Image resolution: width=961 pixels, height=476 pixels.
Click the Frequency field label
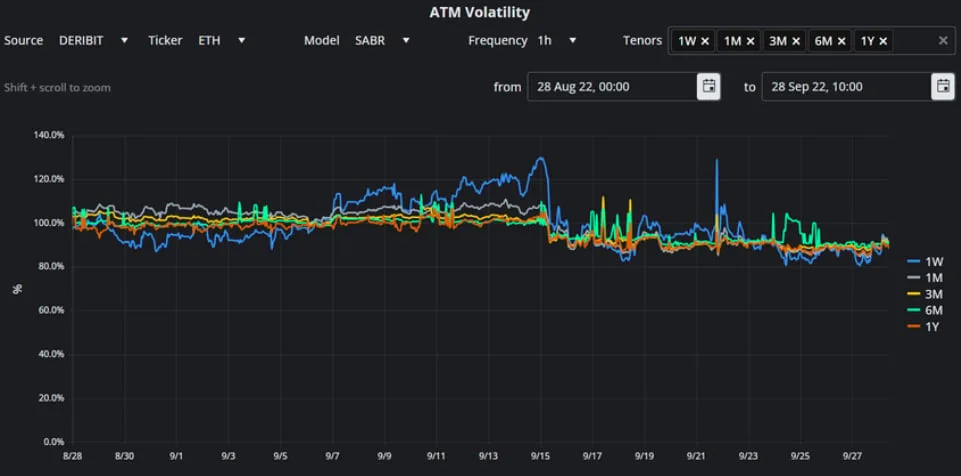tap(498, 40)
